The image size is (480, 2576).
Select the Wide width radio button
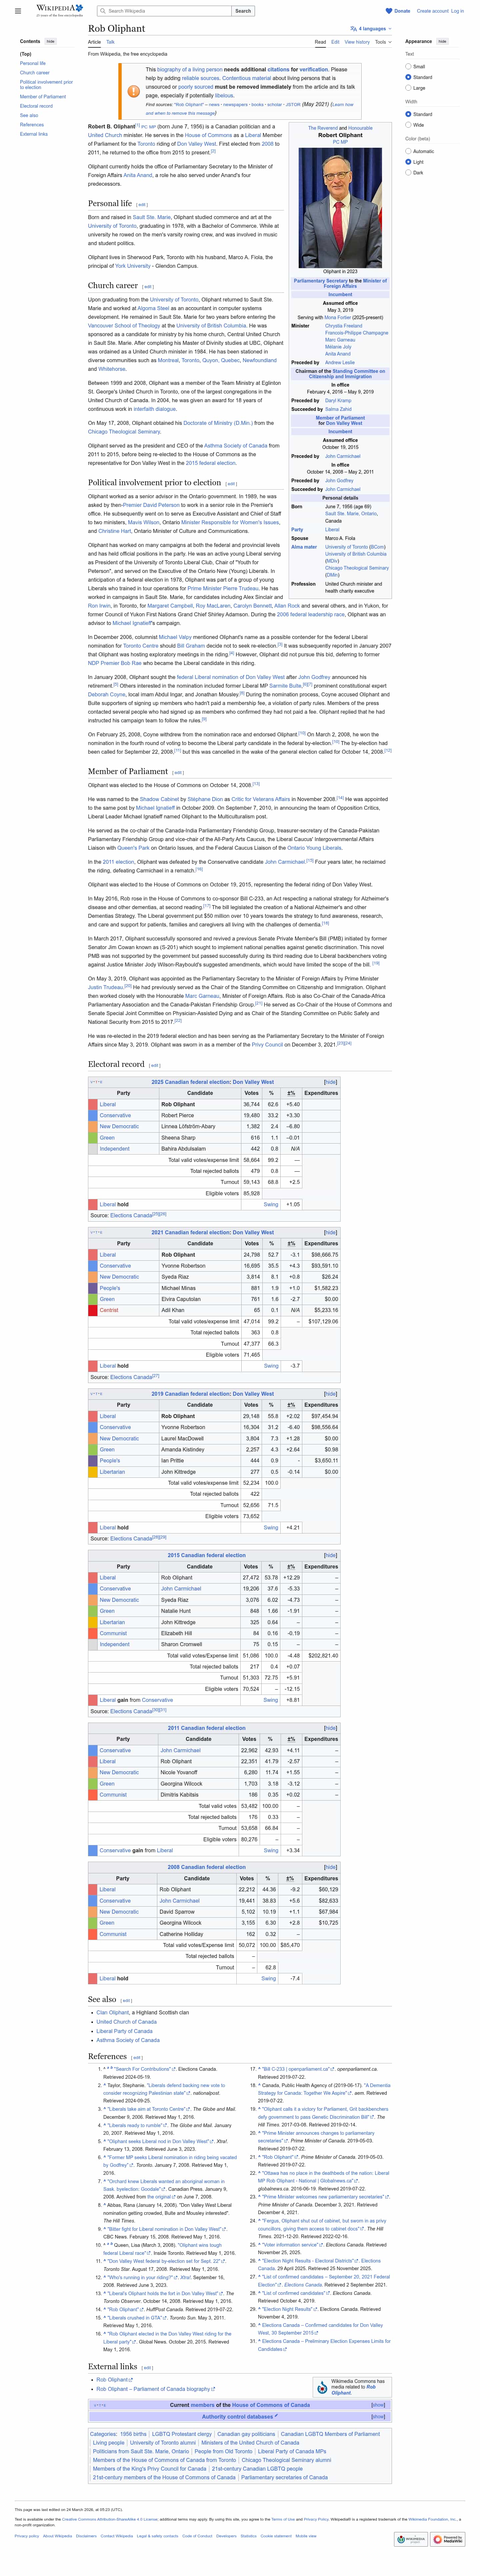click(x=408, y=125)
